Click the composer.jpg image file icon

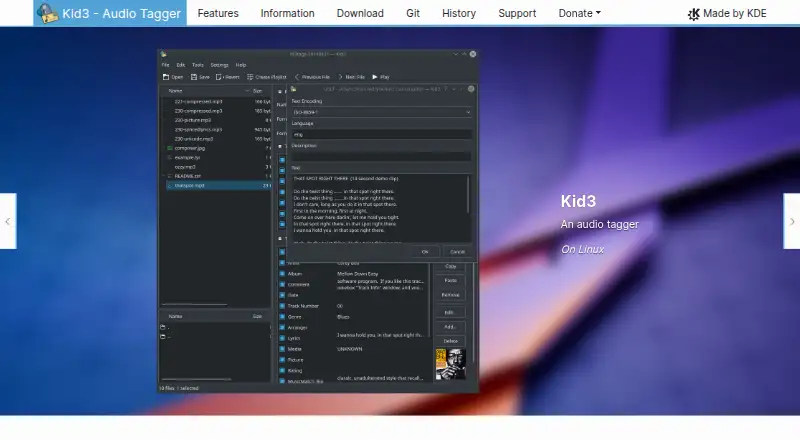pyautogui.click(x=170, y=148)
